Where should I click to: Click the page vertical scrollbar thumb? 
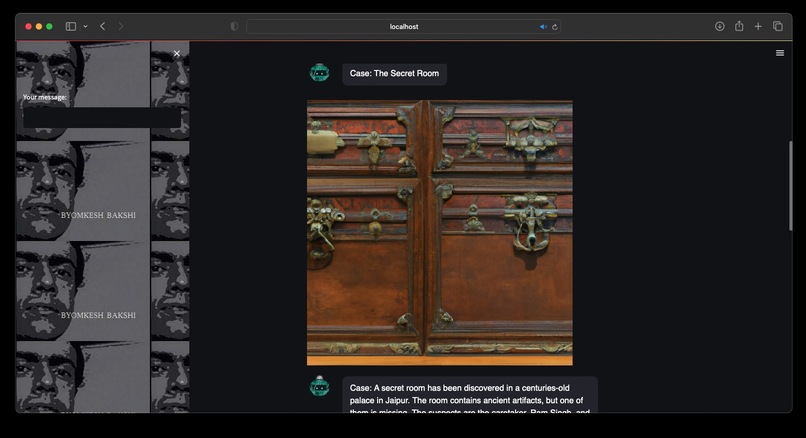pos(791,186)
